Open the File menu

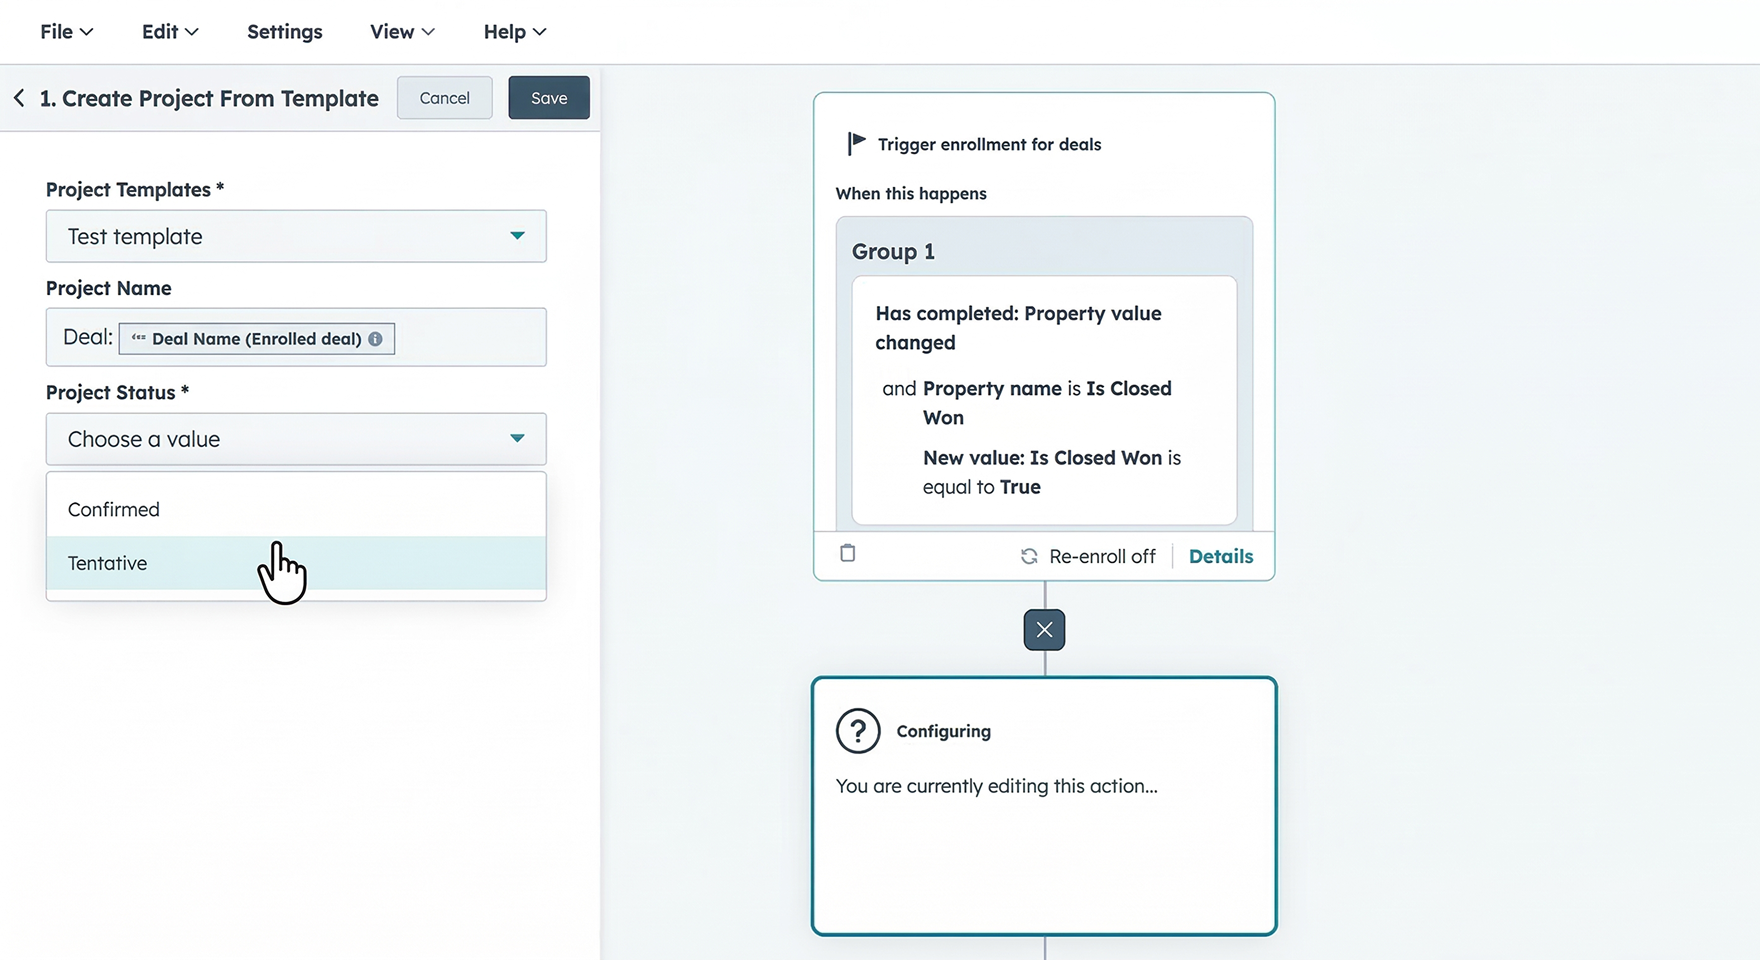[x=66, y=32]
